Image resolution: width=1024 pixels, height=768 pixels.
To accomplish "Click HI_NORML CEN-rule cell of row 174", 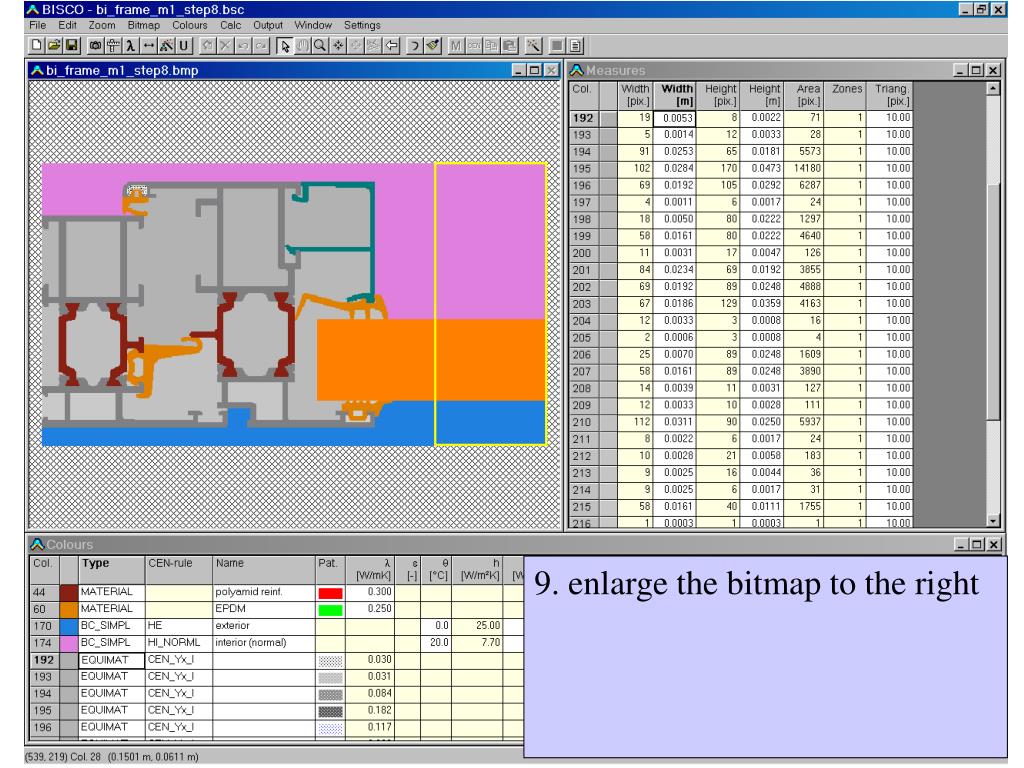I will tap(178, 643).
